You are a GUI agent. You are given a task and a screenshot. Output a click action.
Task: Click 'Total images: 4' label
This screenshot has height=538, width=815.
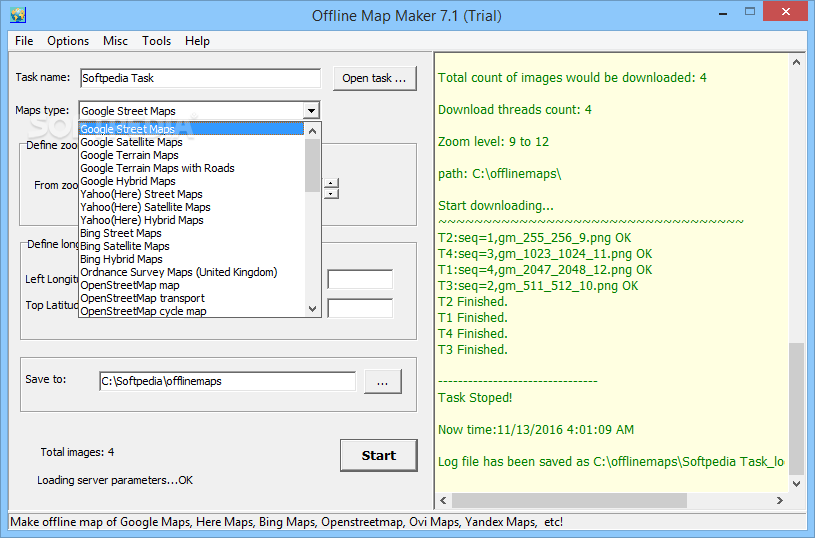coord(77,452)
